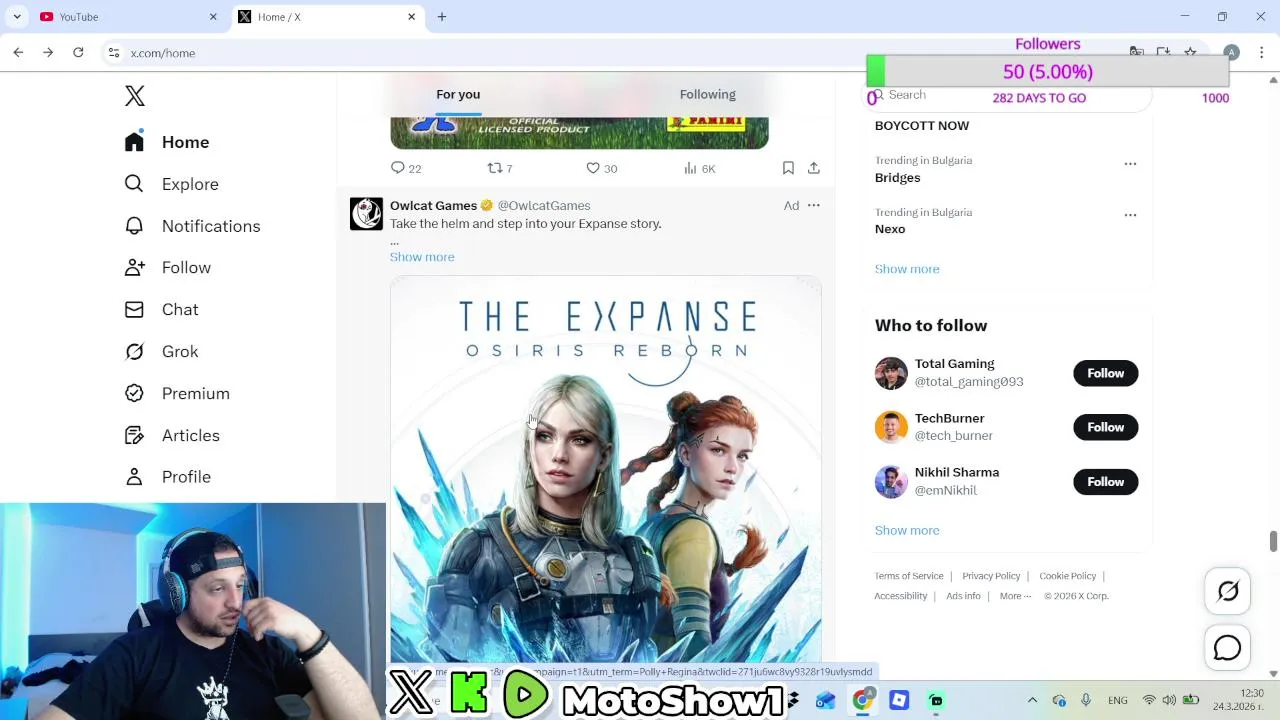This screenshot has height=720, width=1280.
Task: Open Total Gaming profile name
Action: click(x=955, y=364)
